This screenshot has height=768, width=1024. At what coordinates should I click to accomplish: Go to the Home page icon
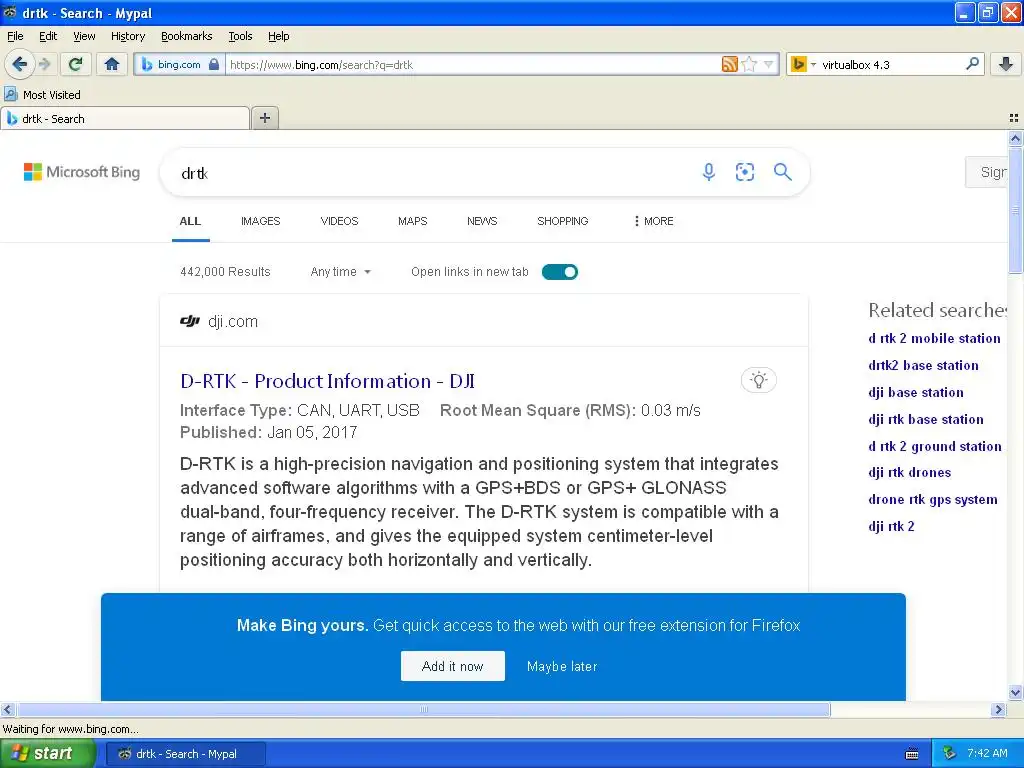[x=112, y=64]
